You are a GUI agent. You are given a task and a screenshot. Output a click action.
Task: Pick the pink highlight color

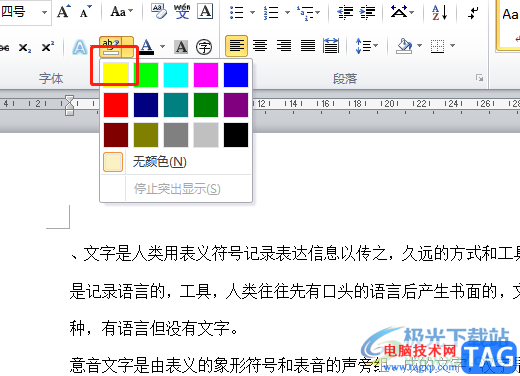point(206,75)
